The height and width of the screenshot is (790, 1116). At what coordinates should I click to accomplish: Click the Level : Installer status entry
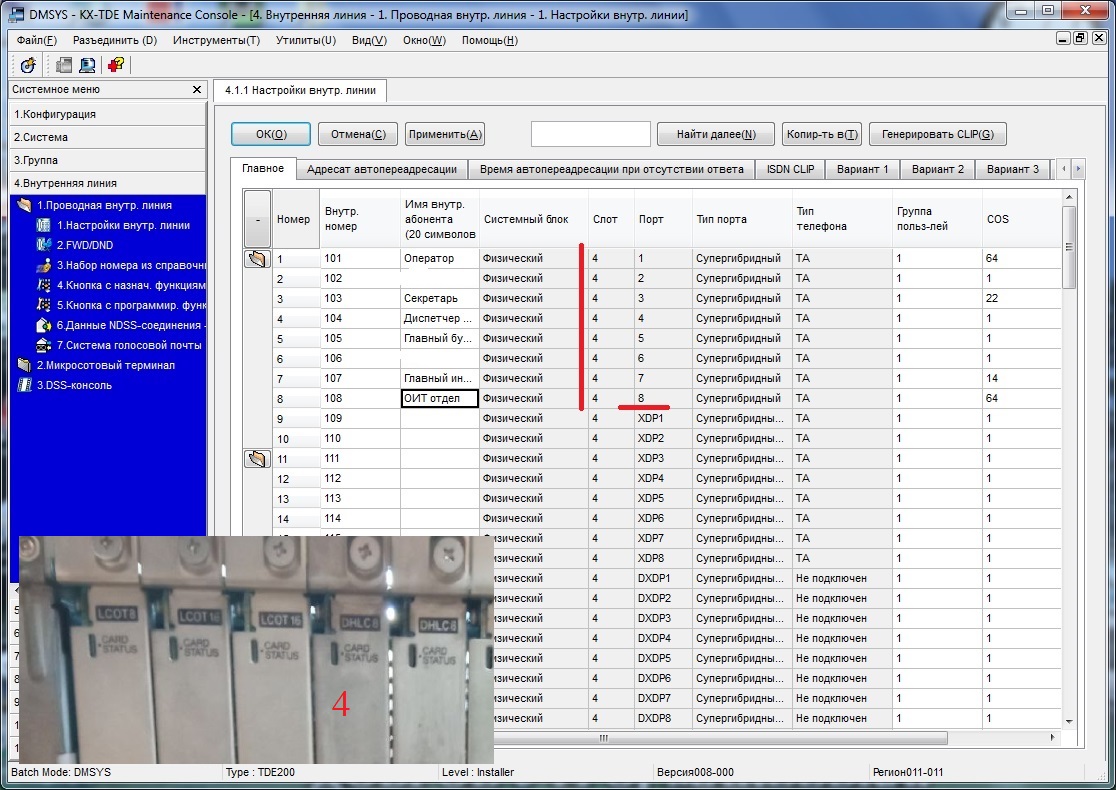[x=478, y=772]
